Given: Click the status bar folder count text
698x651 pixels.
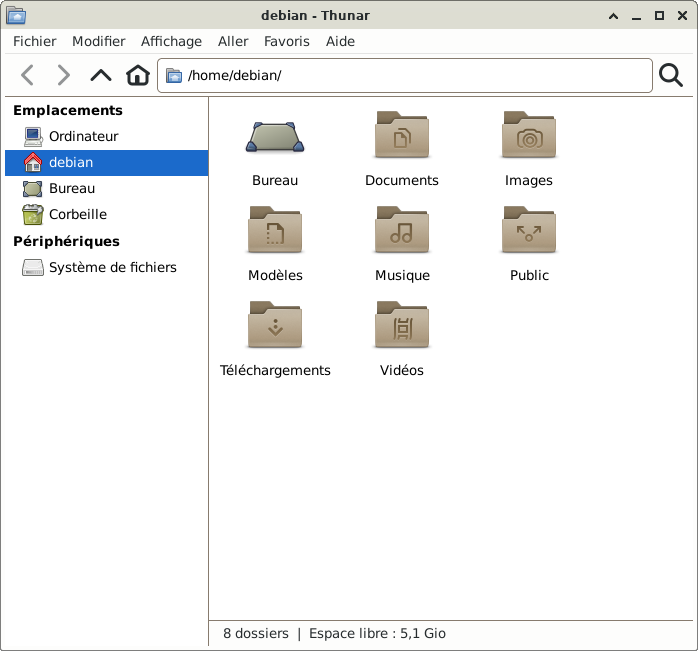Looking at the screenshot, I should pyautogui.click(x=256, y=633).
